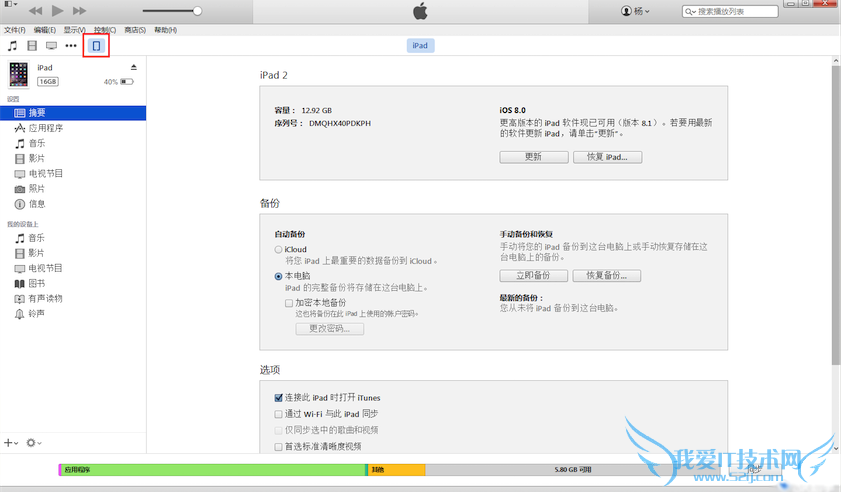The image size is (841, 492).
Task: Open the account menu 杨
Action: pyautogui.click(x=635, y=11)
